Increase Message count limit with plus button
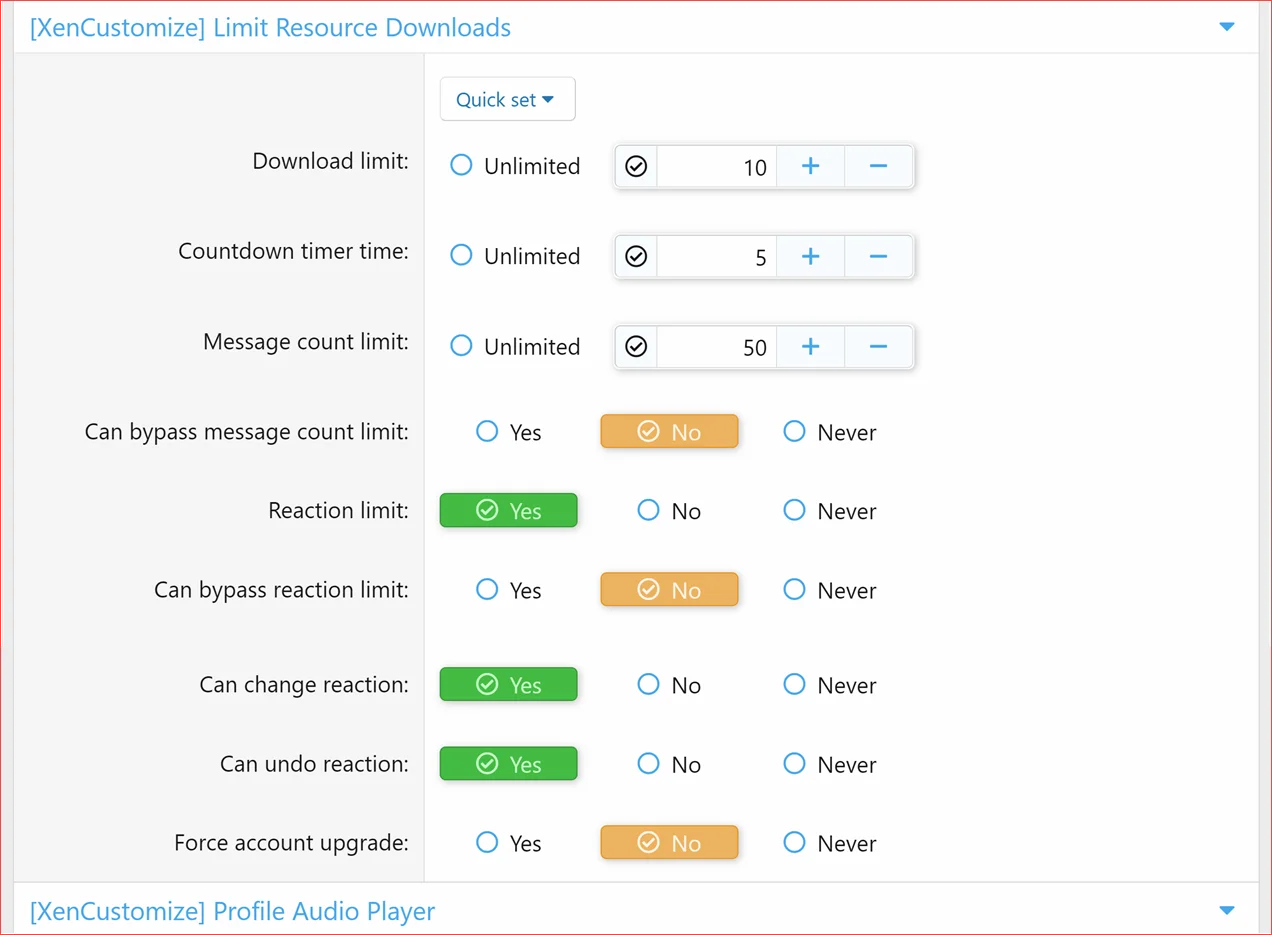Viewport: 1272px width, 935px height. (810, 347)
